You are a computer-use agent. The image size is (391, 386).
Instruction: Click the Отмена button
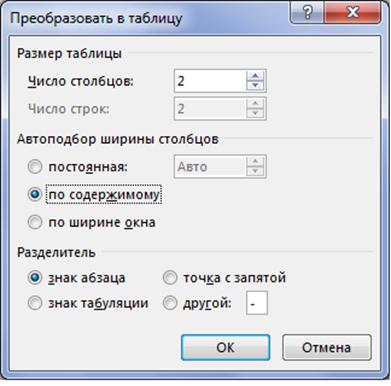(x=326, y=347)
